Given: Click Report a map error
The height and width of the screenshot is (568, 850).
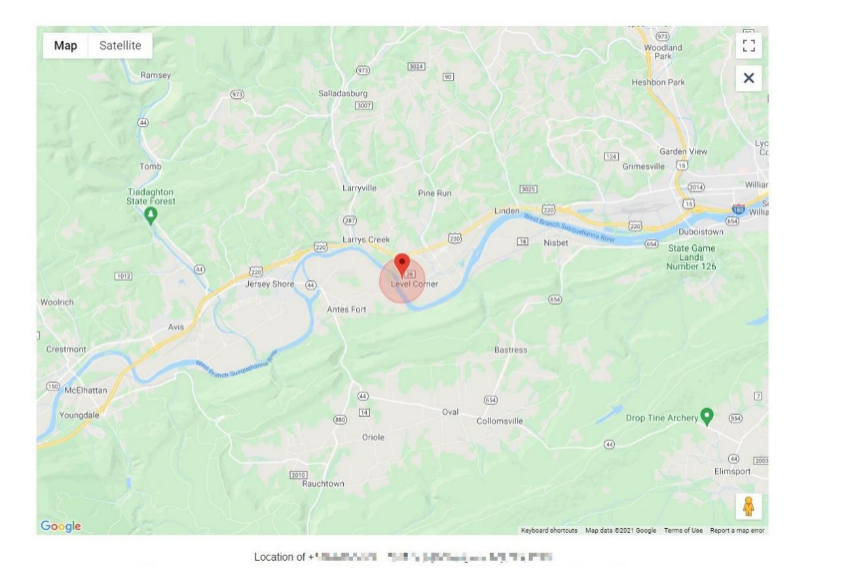Looking at the screenshot, I should (x=737, y=531).
